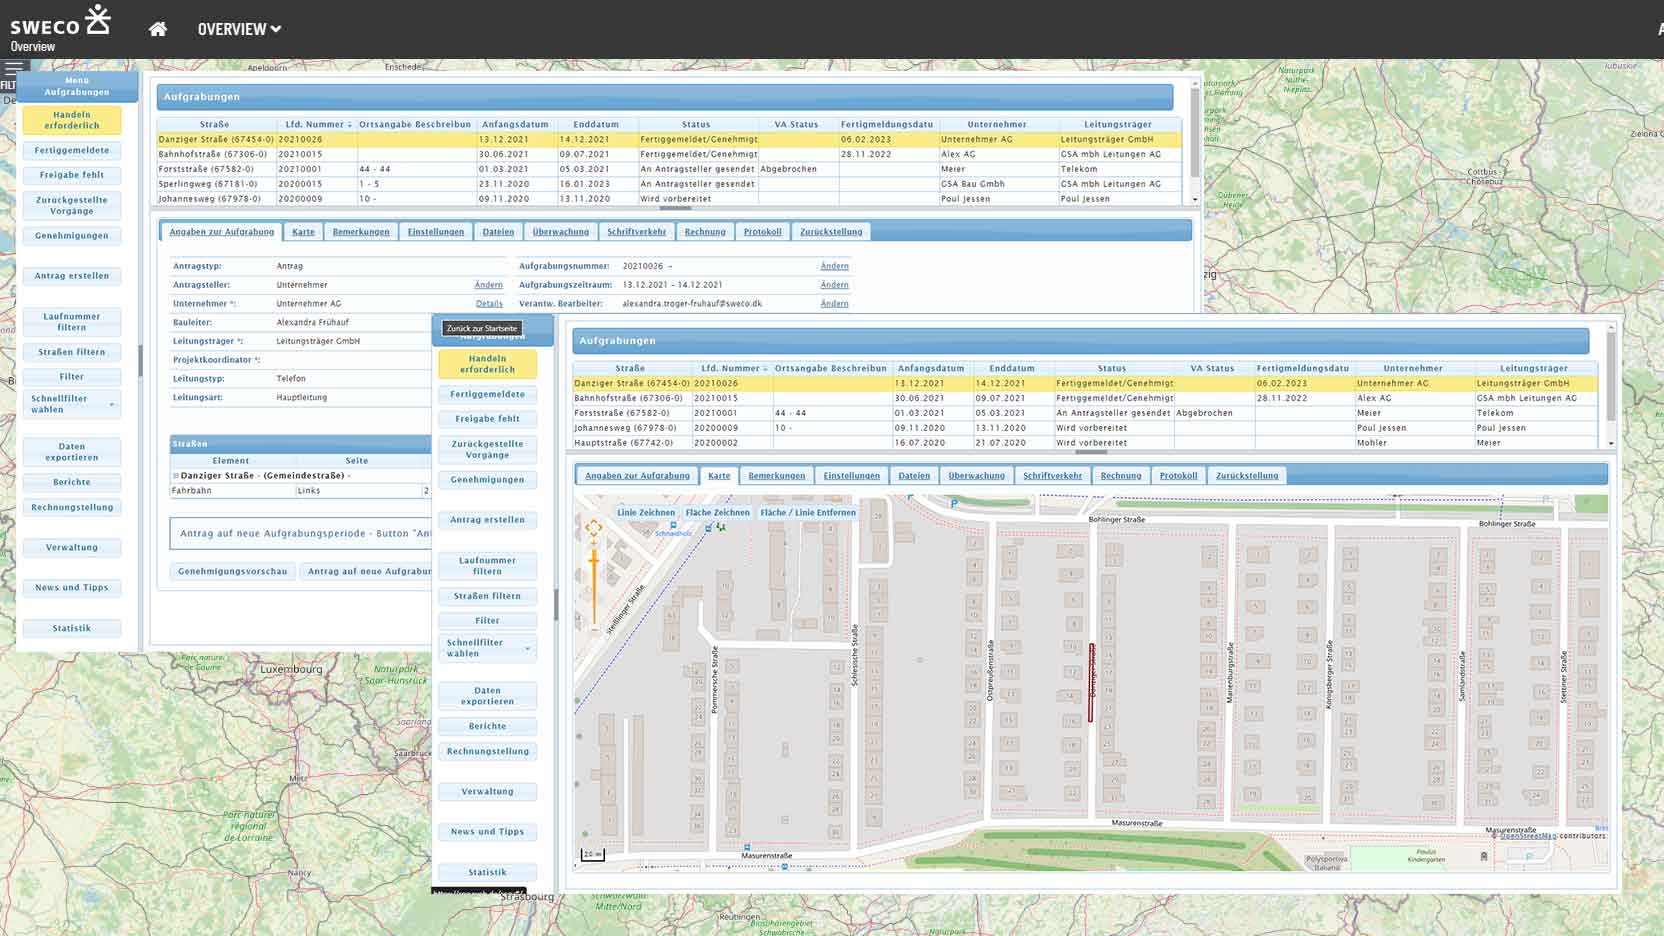Activate the Fläche / Linie Entfernen tool
This screenshot has height=936, width=1664.
pos(807,512)
